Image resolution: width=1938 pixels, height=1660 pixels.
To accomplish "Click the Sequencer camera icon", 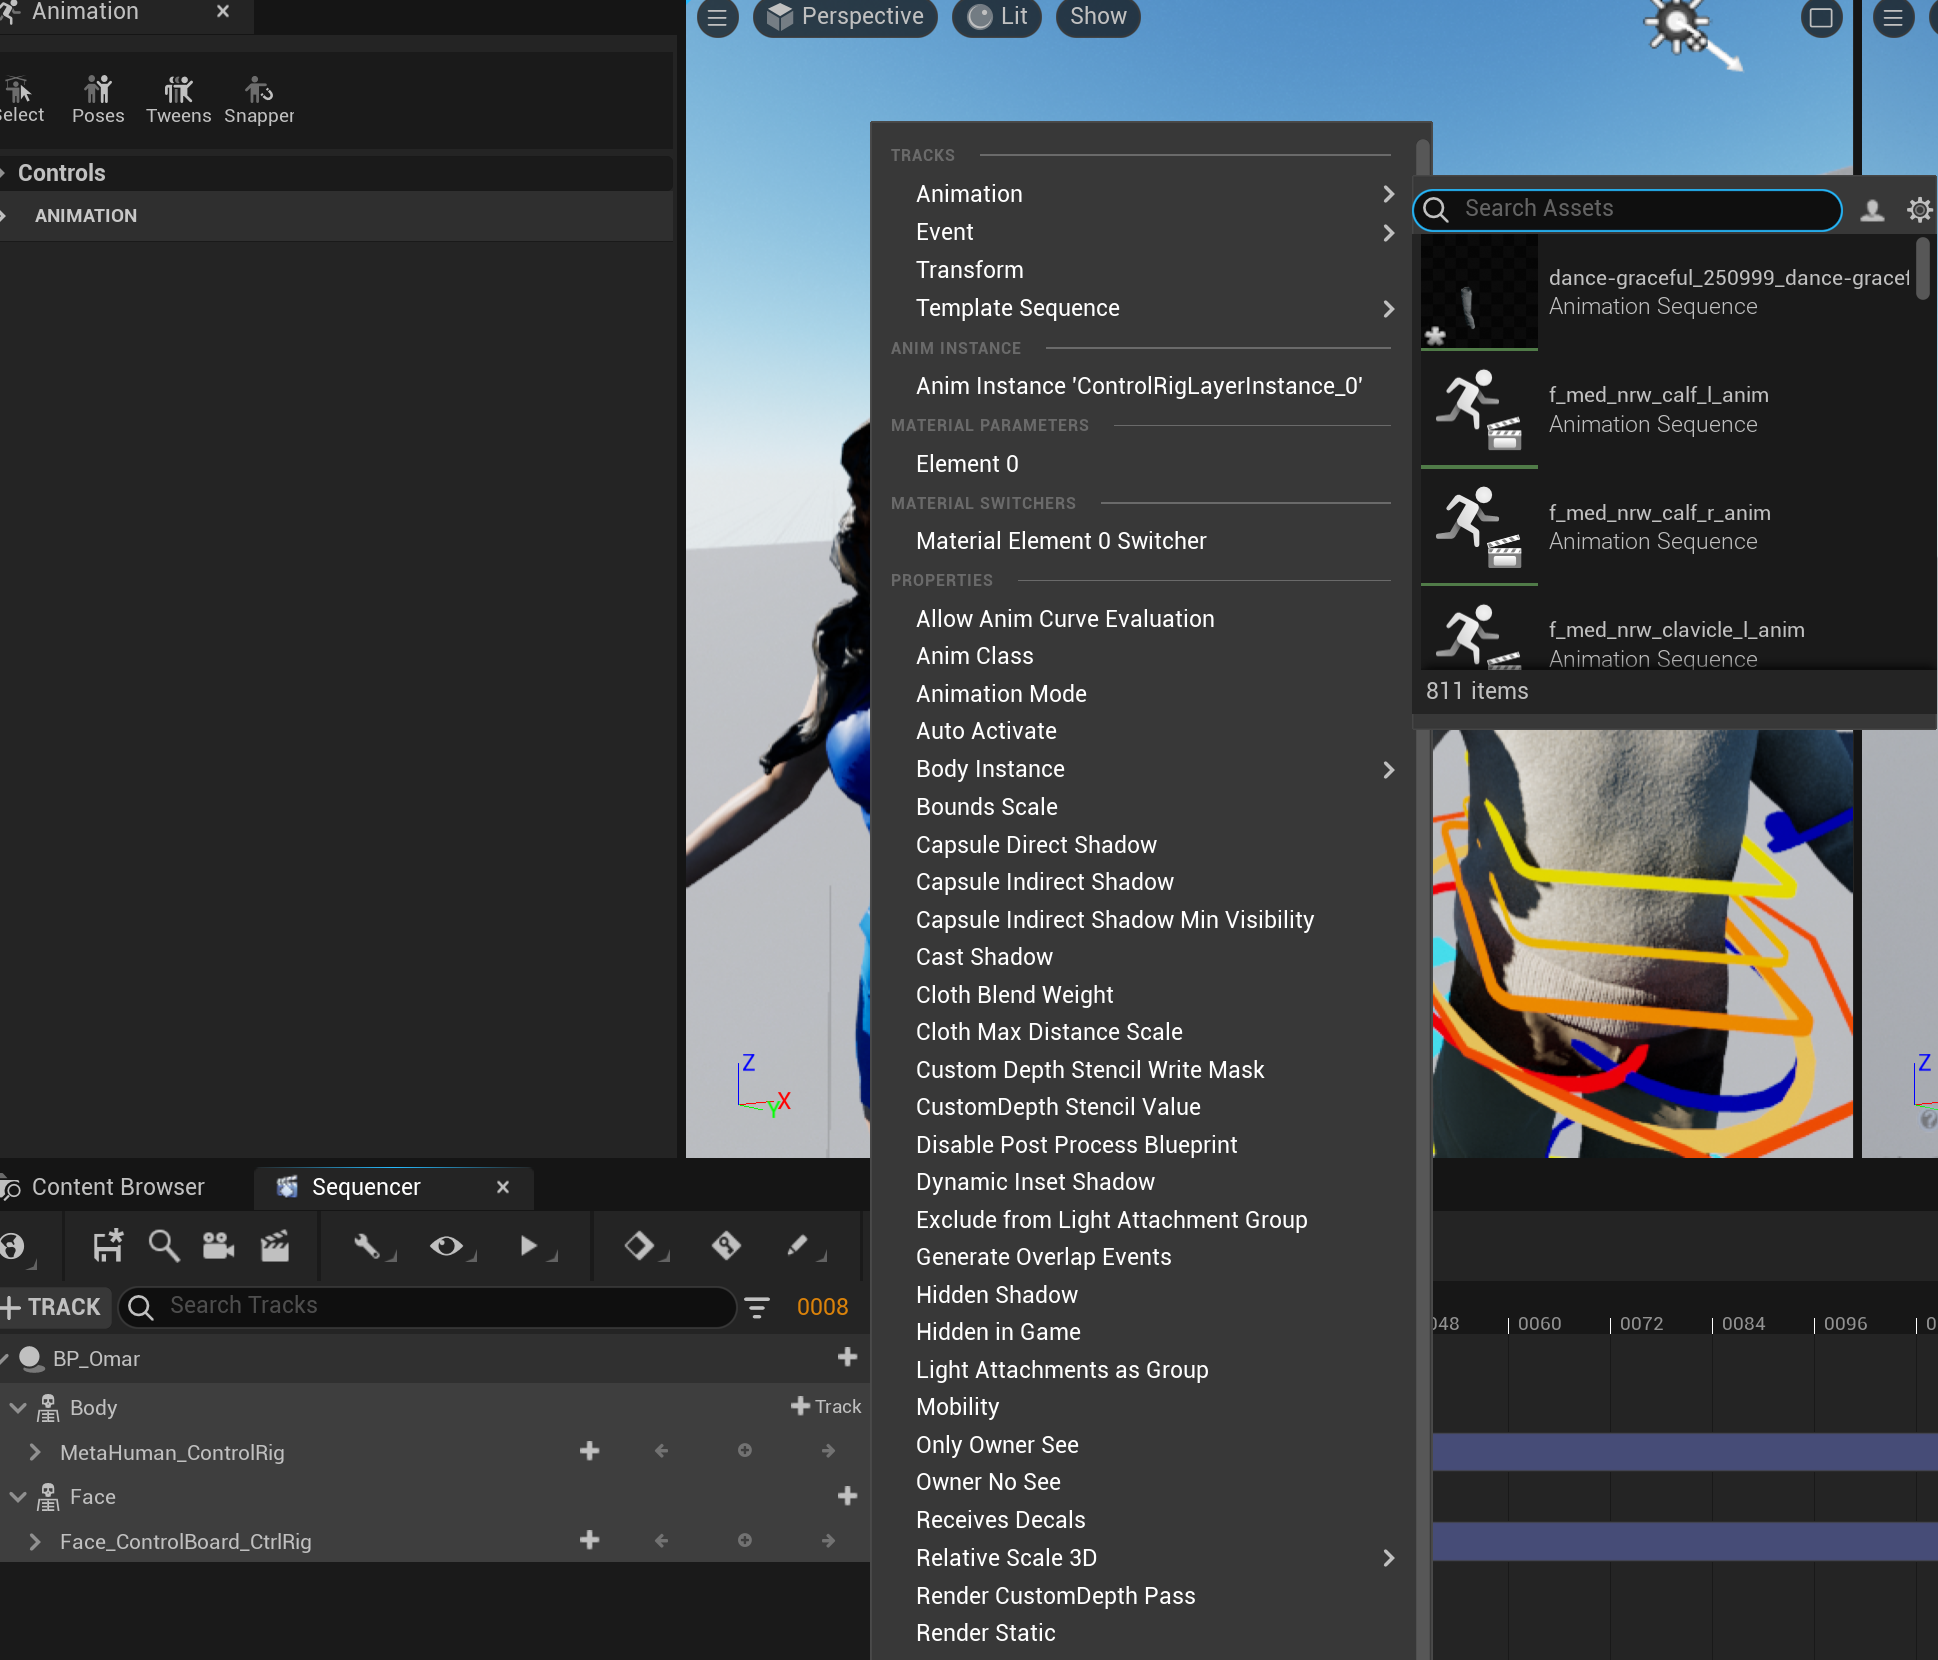I will (x=218, y=1246).
